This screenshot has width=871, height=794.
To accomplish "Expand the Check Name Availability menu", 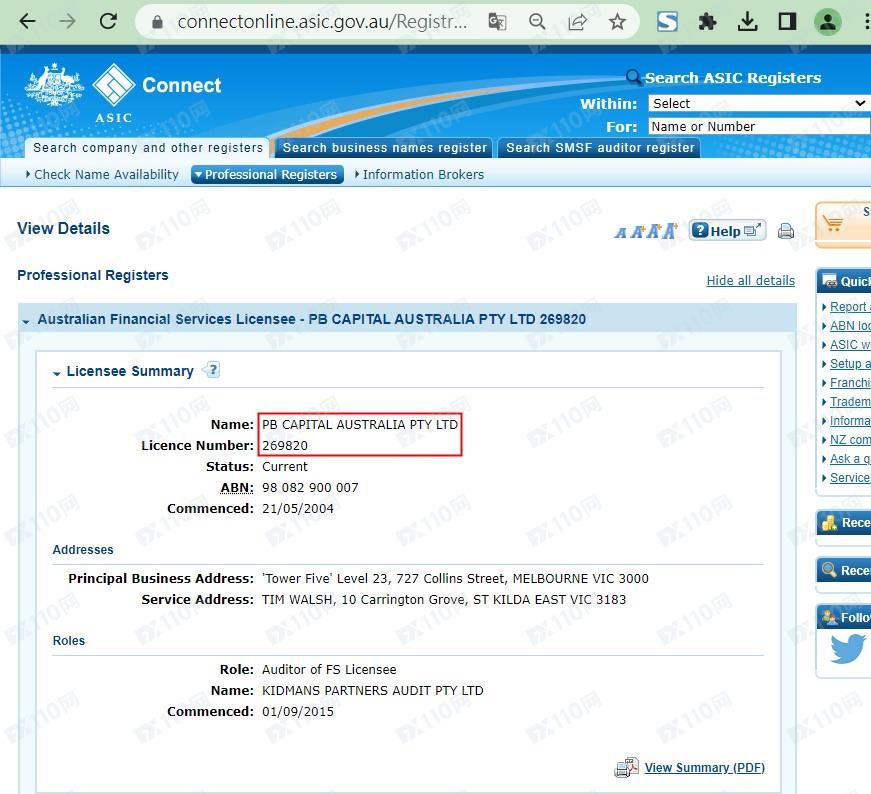I will coord(102,174).
